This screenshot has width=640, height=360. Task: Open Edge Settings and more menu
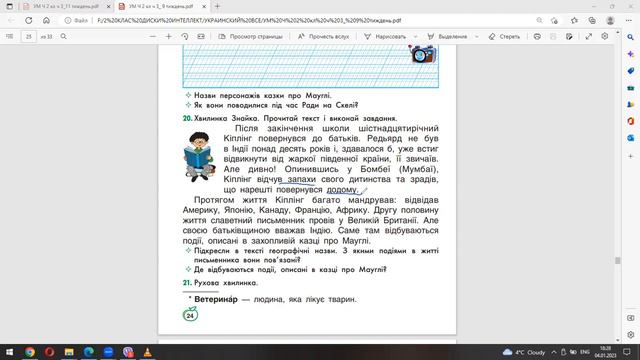629,20
